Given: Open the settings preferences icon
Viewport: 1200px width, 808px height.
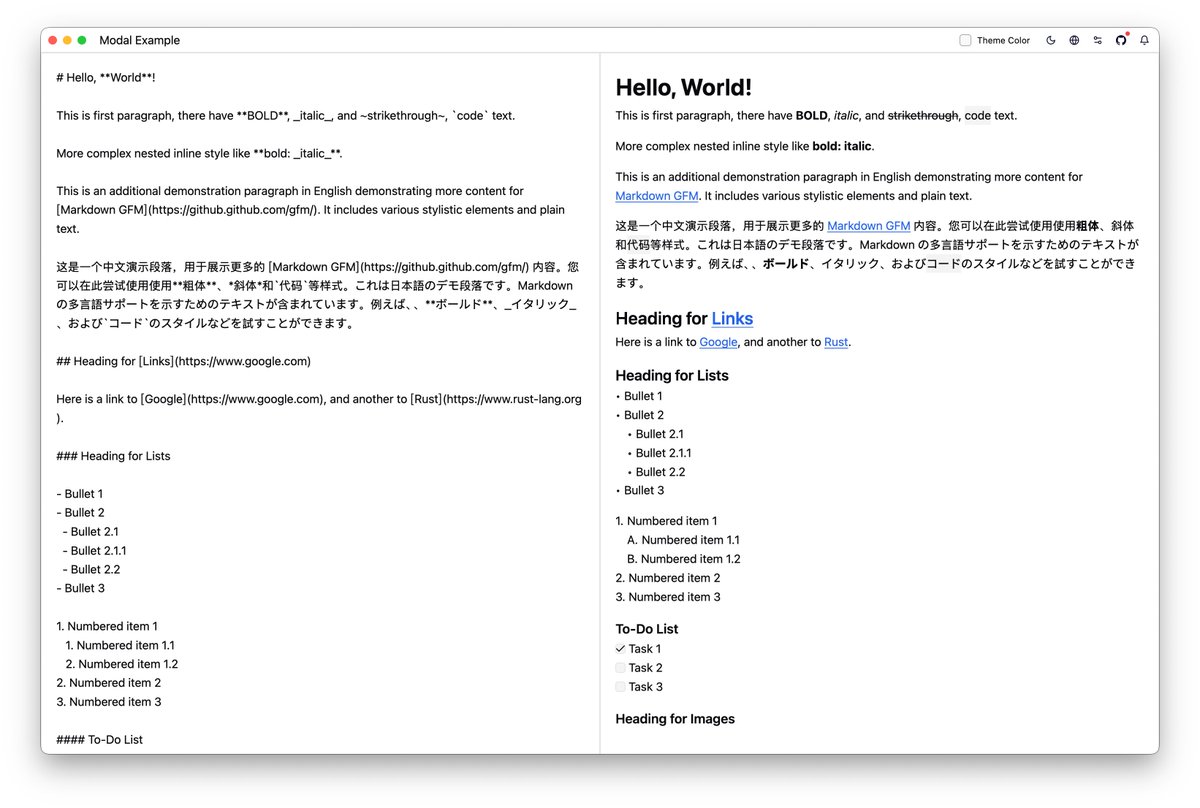Looking at the screenshot, I should pos(1097,40).
